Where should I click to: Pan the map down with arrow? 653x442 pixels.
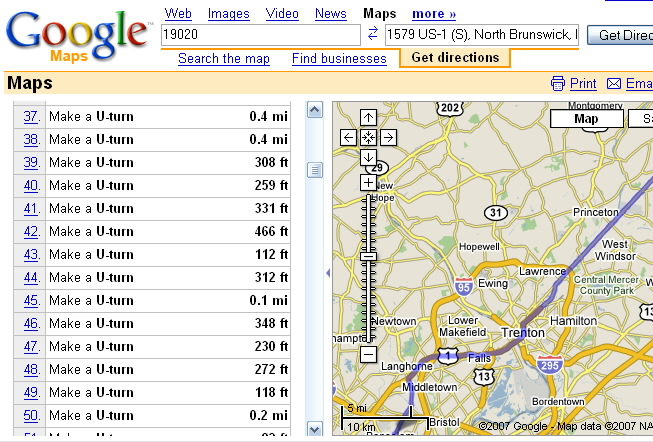(368, 157)
